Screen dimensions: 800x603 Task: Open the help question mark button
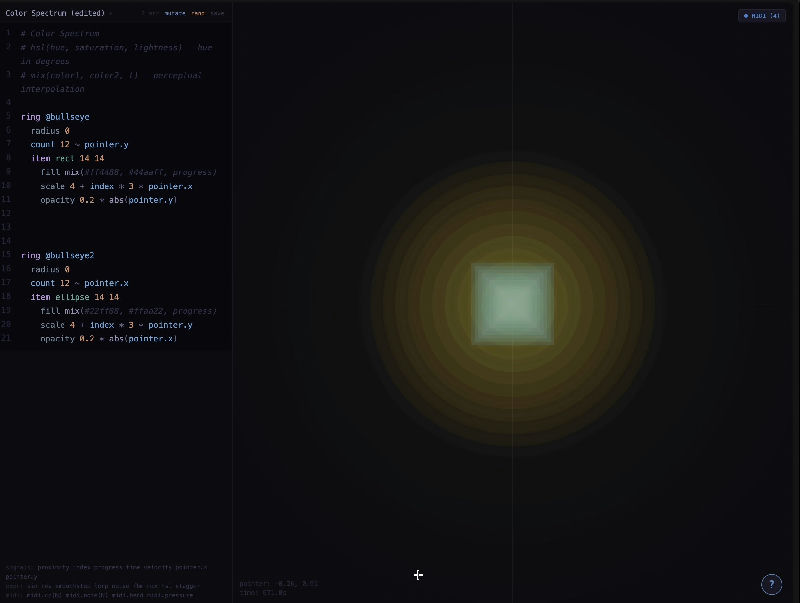point(771,584)
